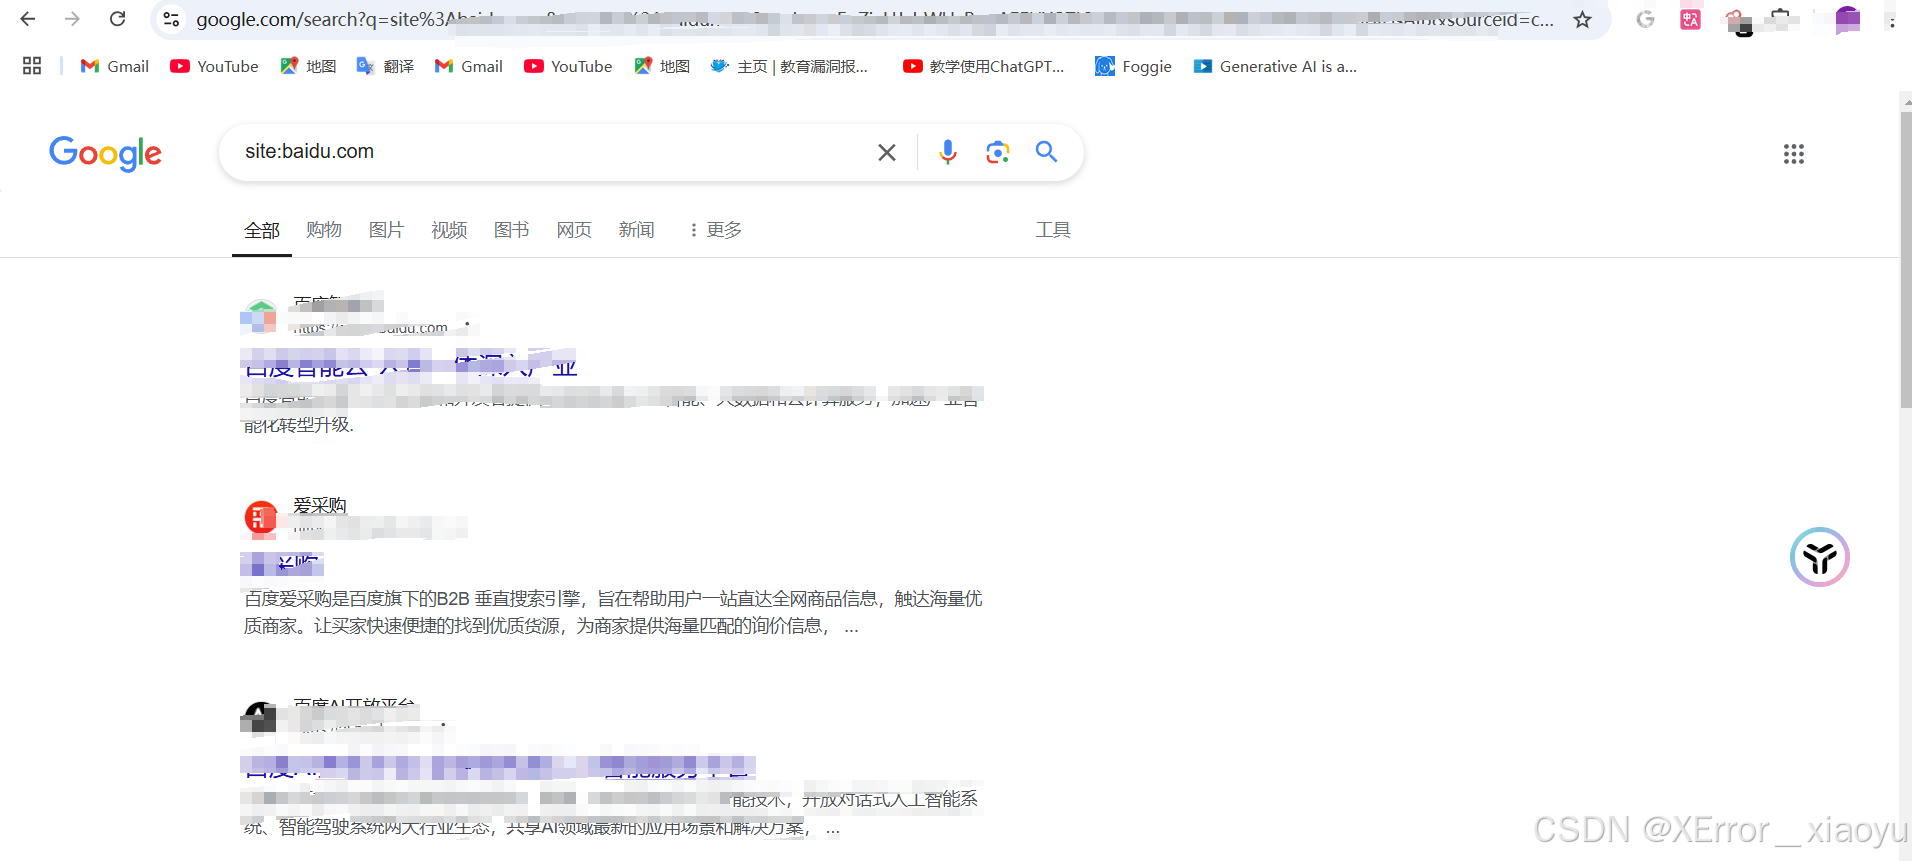Open the first 百度智能云 result title
Image resolution: width=1912 pixels, height=861 pixels.
pos(410,364)
